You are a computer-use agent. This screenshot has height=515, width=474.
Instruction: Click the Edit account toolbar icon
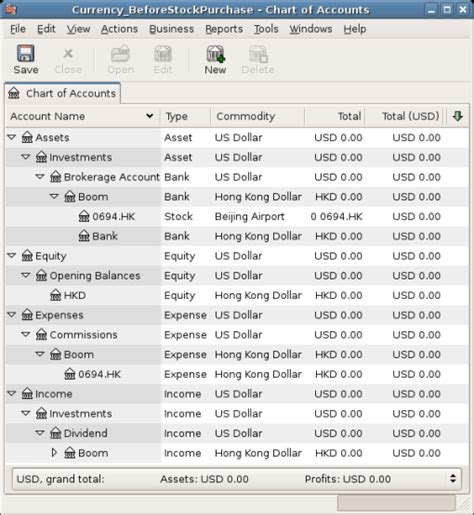point(163,54)
